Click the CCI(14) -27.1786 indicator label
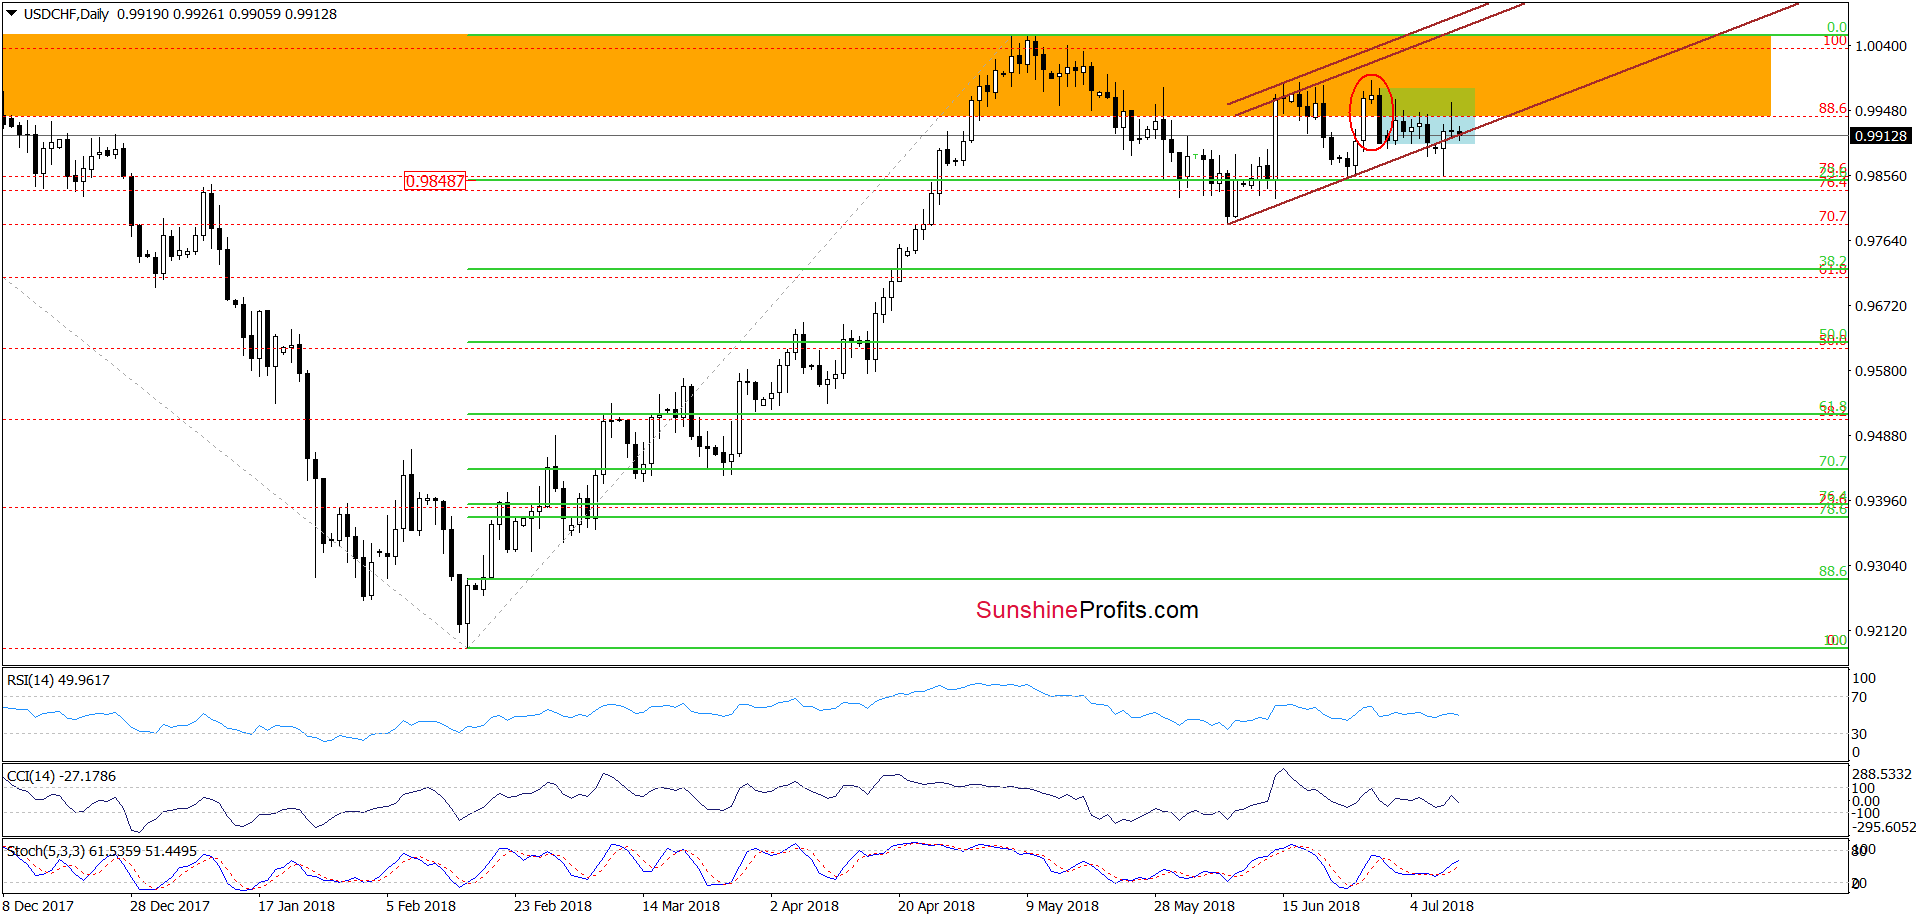 (61, 776)
